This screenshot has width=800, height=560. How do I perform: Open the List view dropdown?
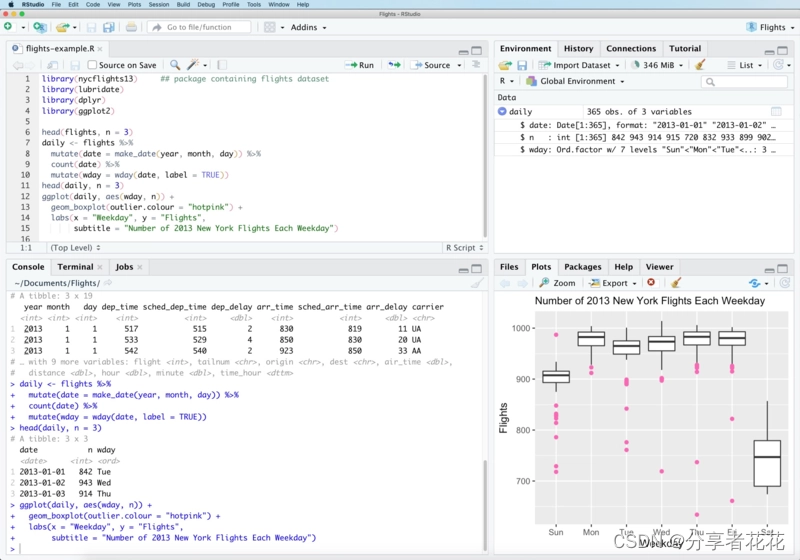745,65
